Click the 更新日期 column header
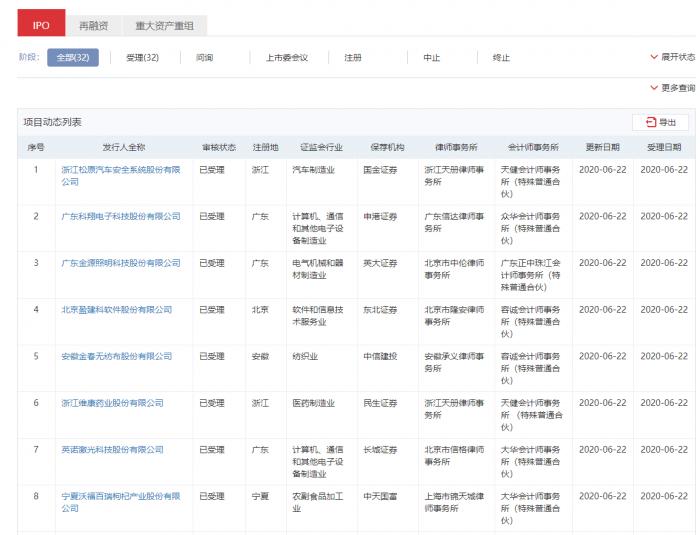This screenshot has height=535, width=700. point(602,148)
